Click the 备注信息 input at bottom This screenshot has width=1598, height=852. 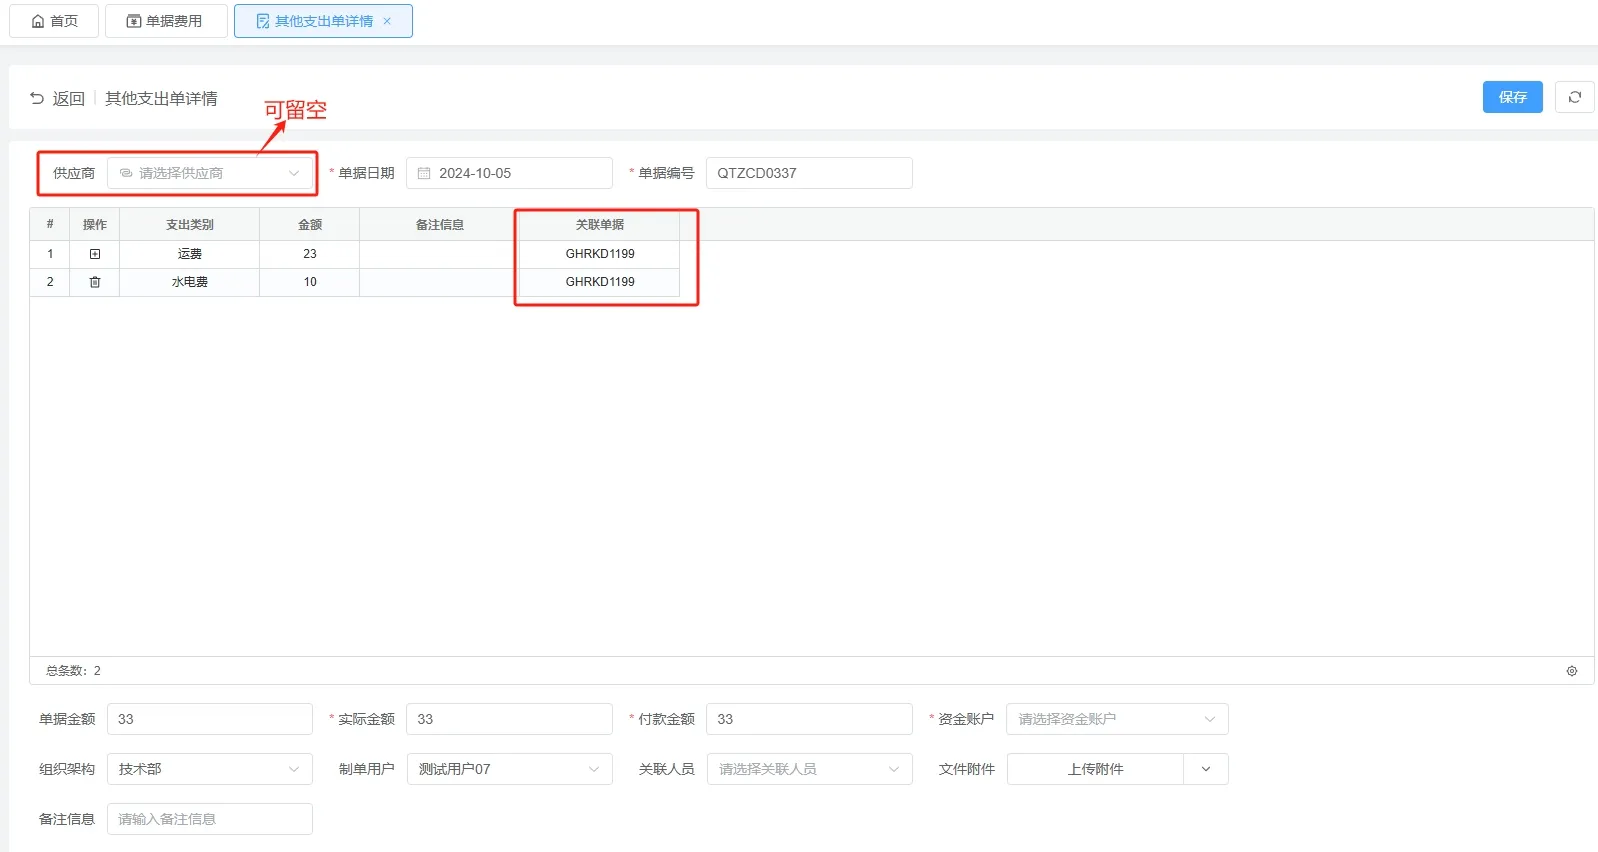pos(209,819)
